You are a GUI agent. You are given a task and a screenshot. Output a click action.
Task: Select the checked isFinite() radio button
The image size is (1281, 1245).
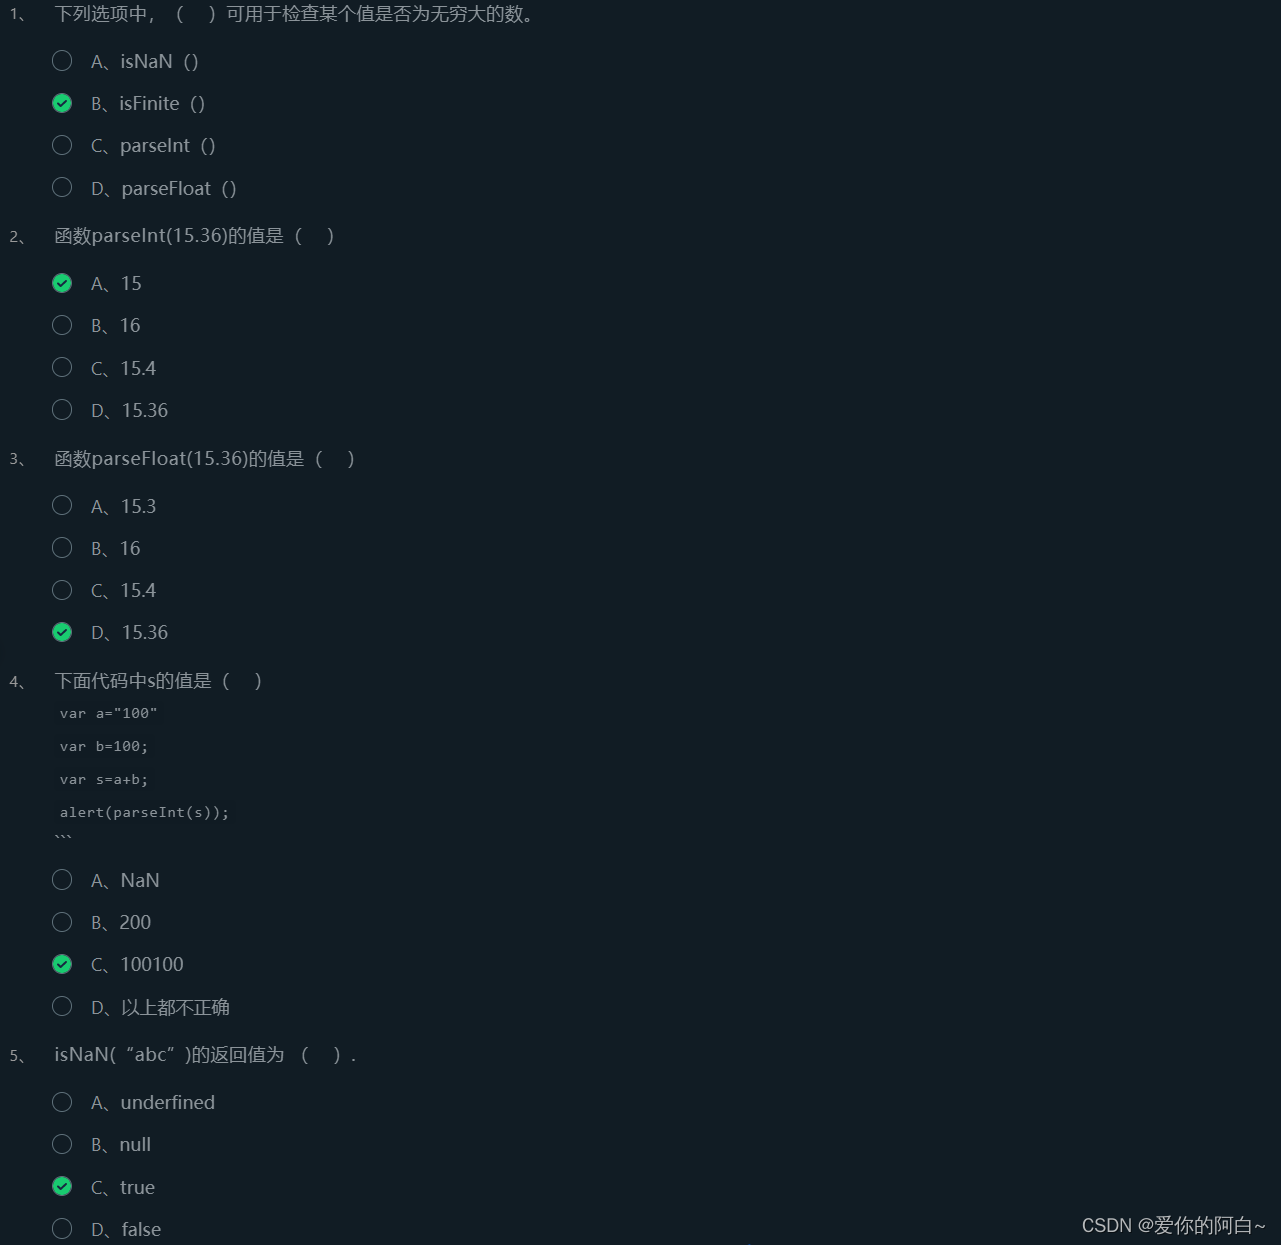point(62,103)
